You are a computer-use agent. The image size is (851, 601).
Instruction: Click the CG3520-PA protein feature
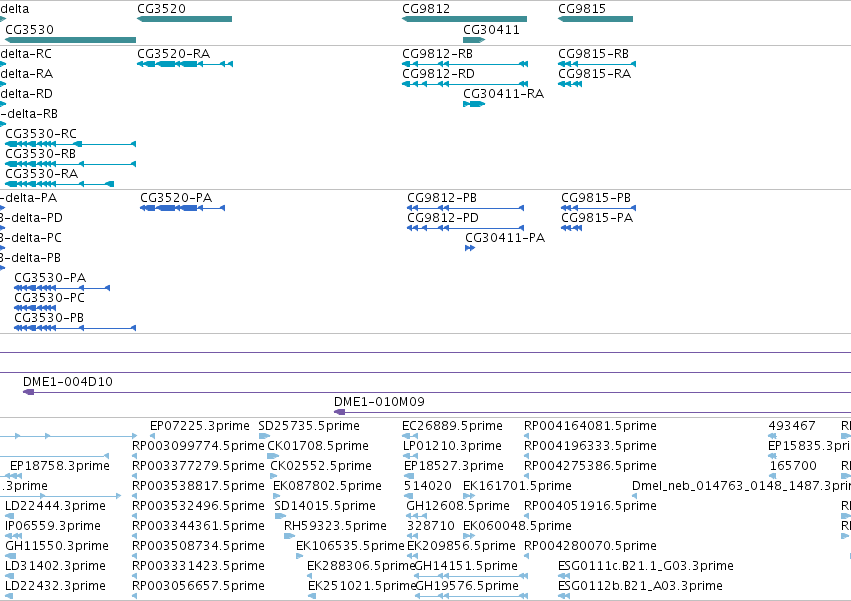pos(182,208)
